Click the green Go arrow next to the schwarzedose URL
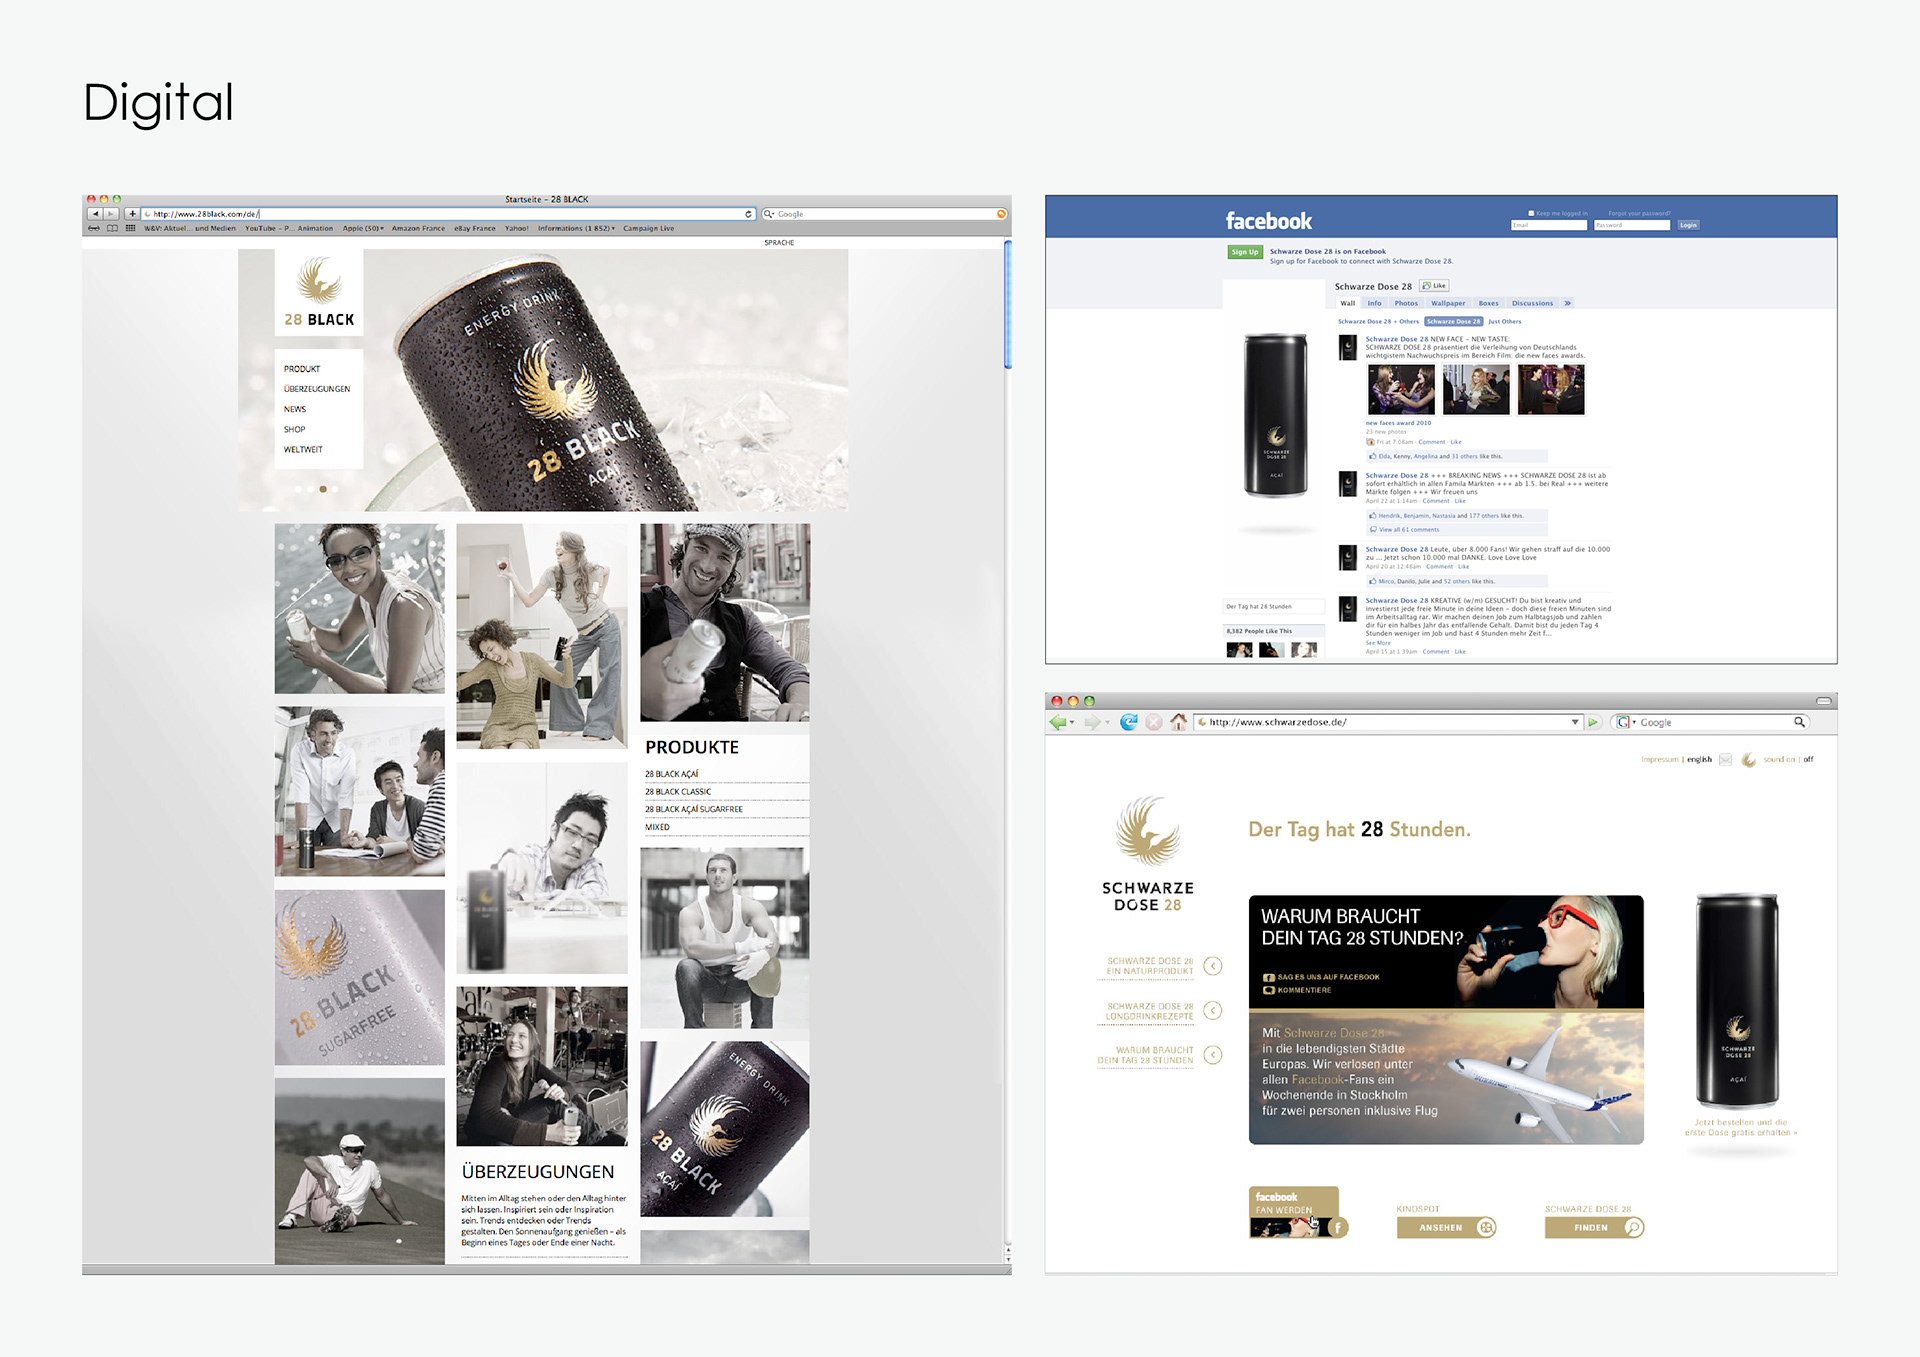The width and height of the screenshot is (1920, 1357). point(1593,722)
